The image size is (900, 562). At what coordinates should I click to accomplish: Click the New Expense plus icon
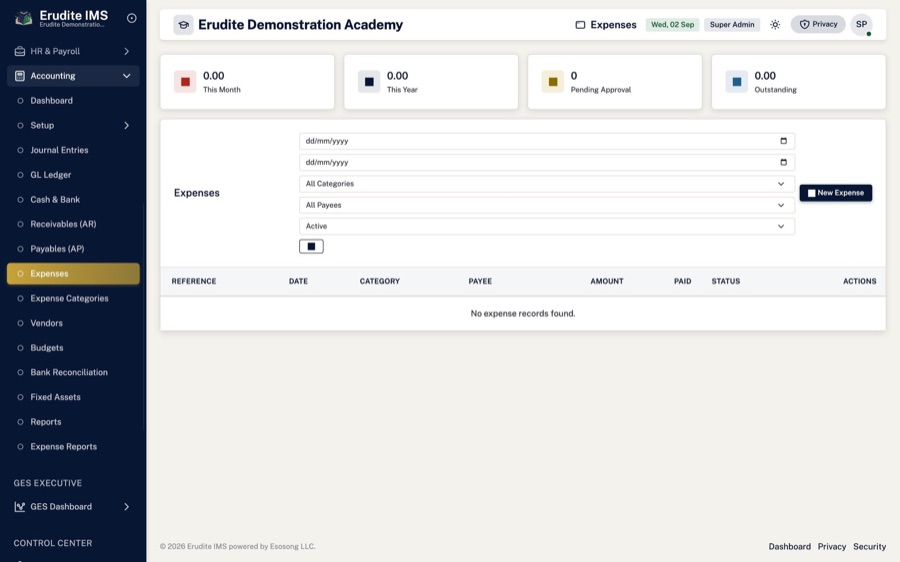point(812,193)
